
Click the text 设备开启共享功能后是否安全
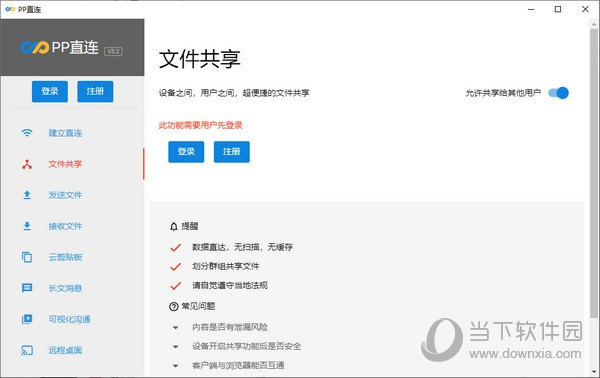(246, 347)
